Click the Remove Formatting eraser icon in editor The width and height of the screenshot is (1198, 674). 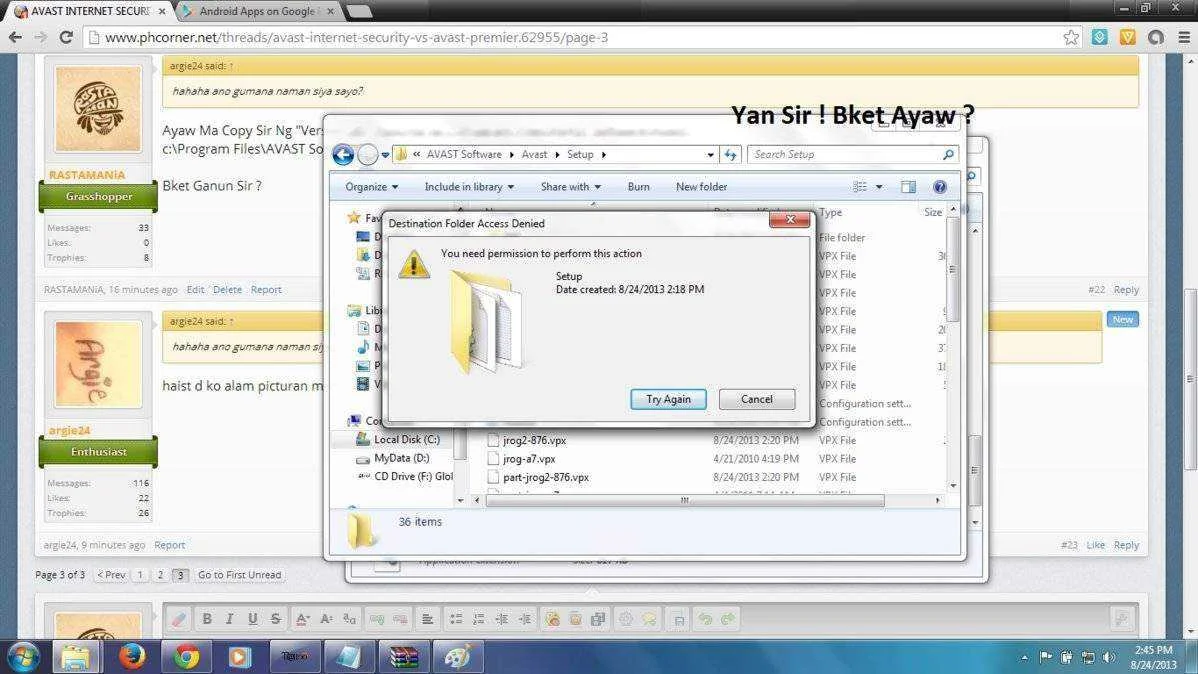[x=179, y=619]
